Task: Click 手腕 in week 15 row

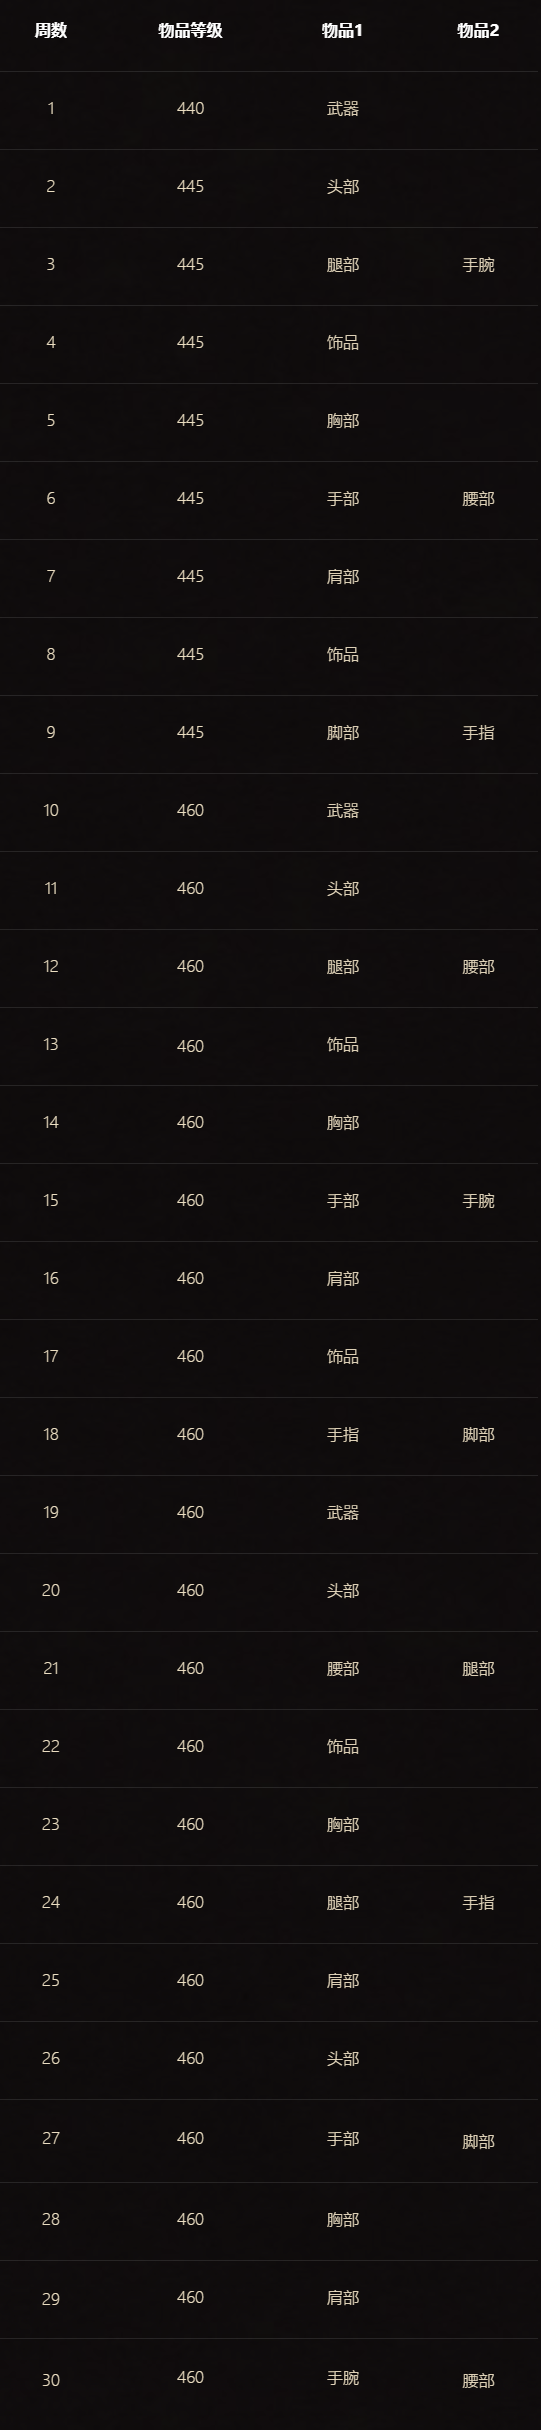Action: [478, 1200]
